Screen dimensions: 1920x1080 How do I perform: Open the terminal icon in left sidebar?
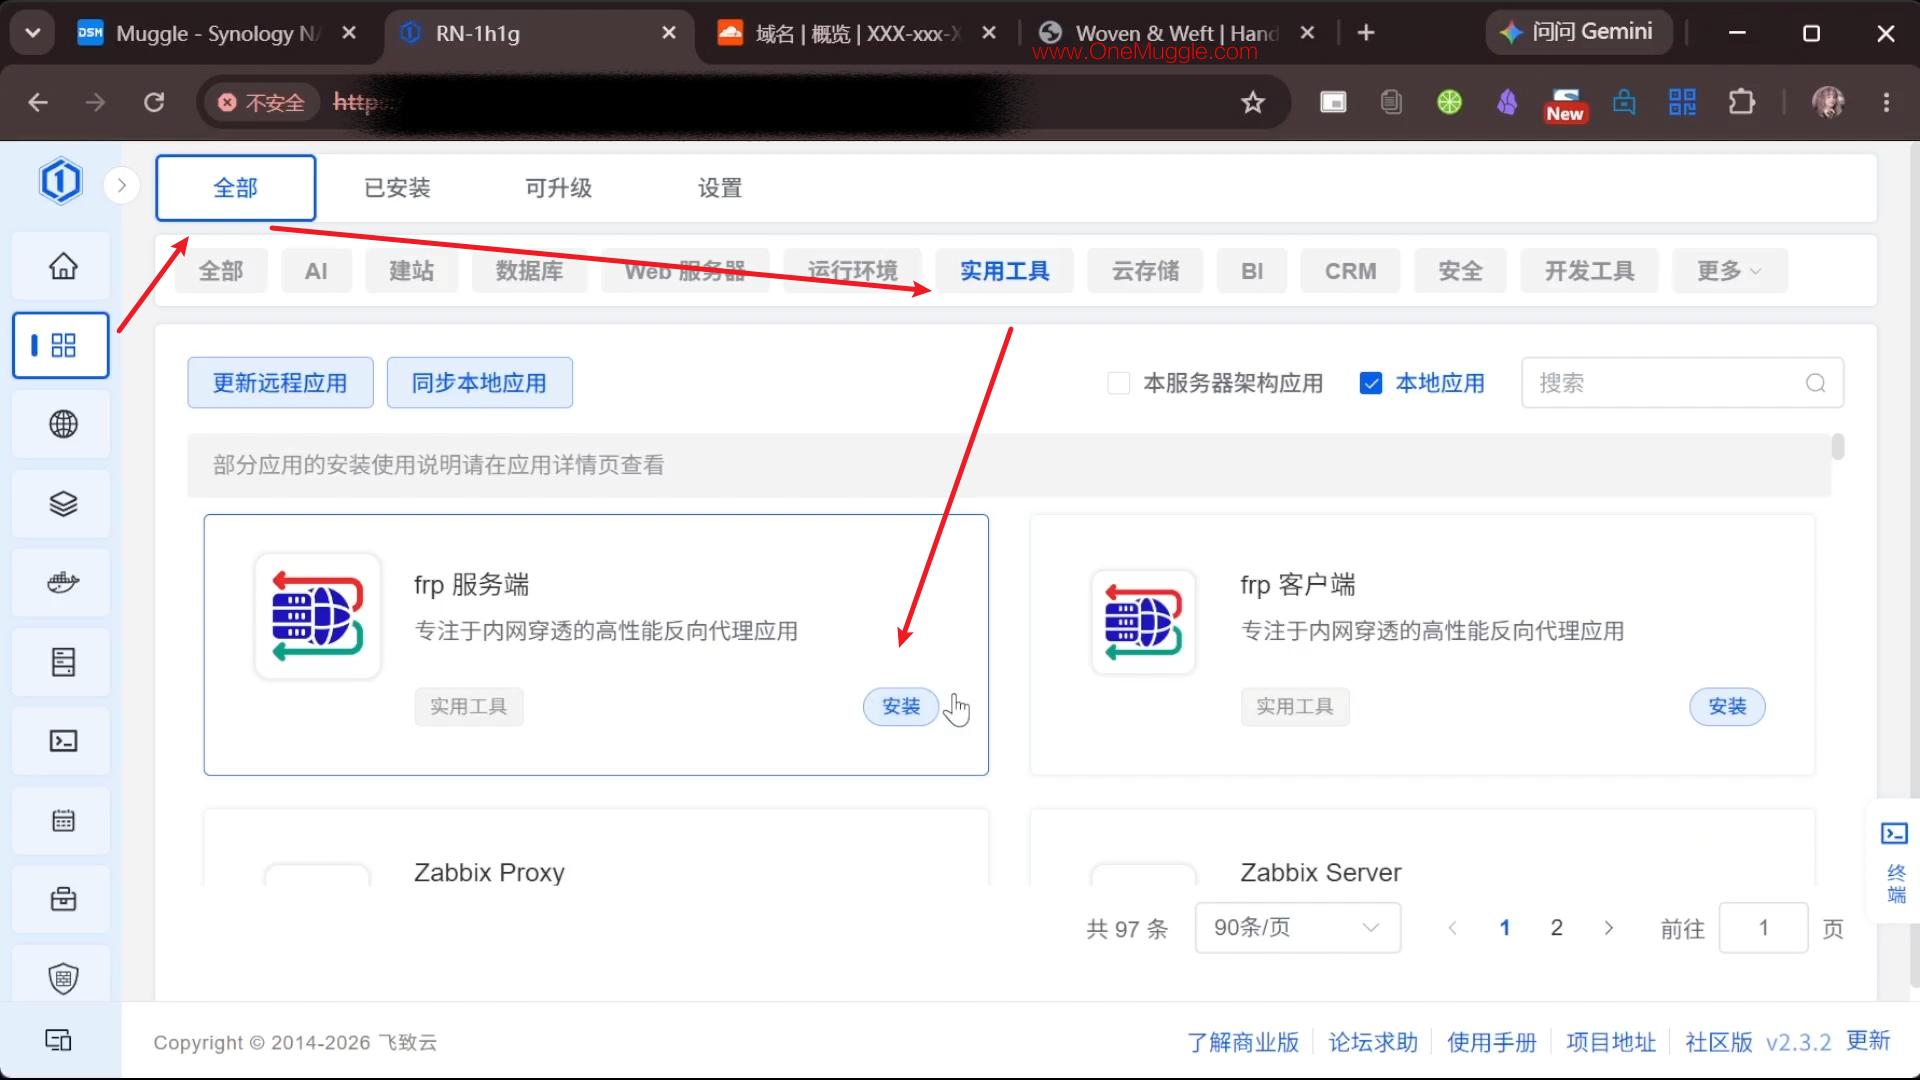[x=63, y=741]
